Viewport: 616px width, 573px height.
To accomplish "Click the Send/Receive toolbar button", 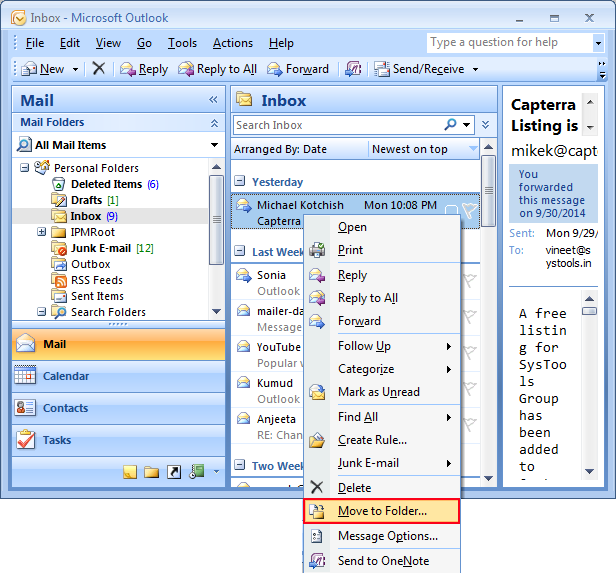I will [x=419, y=69].
